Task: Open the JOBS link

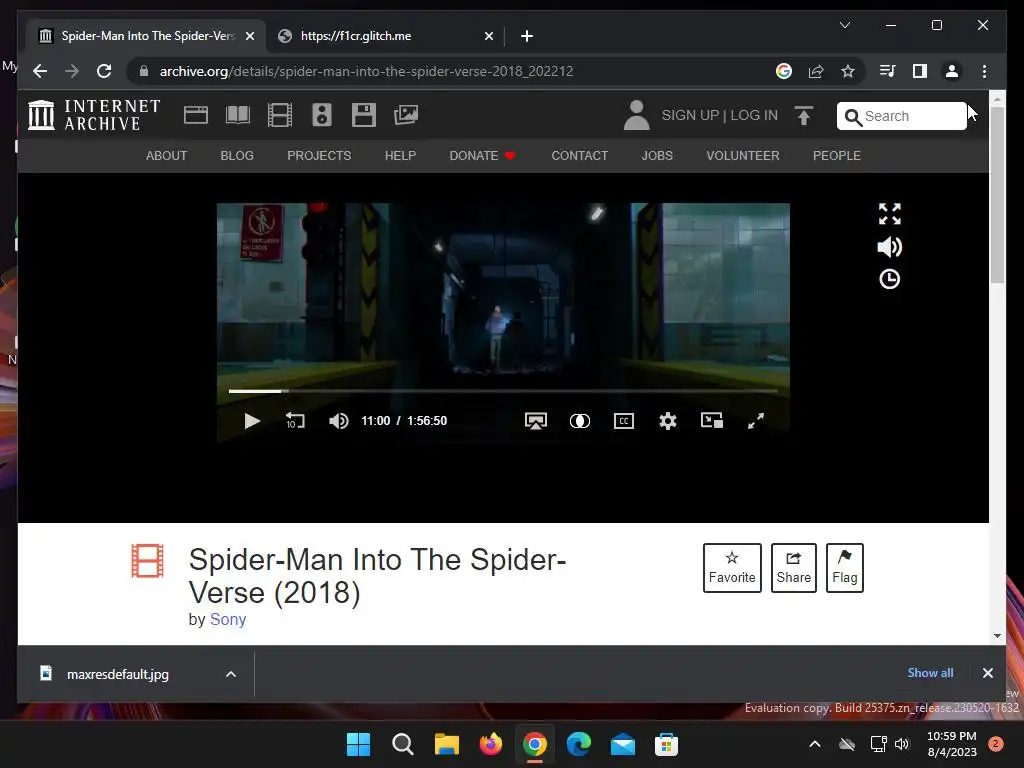Action: click(x=657, y=155)
